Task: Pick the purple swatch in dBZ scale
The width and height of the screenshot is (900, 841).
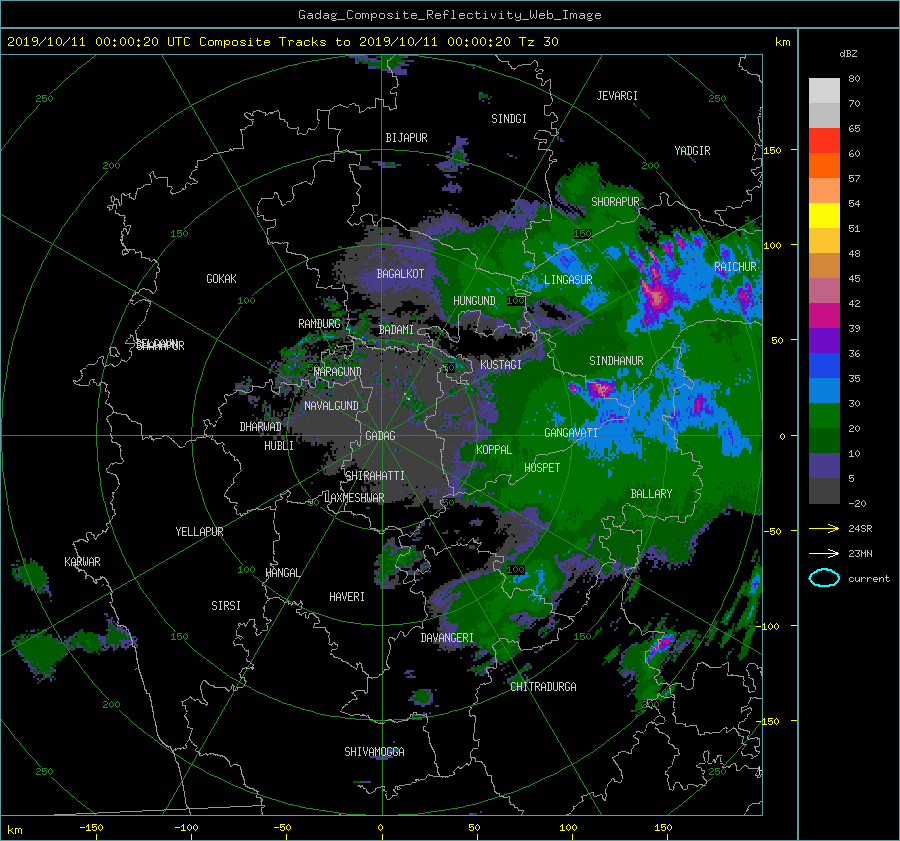Action: 824,340
